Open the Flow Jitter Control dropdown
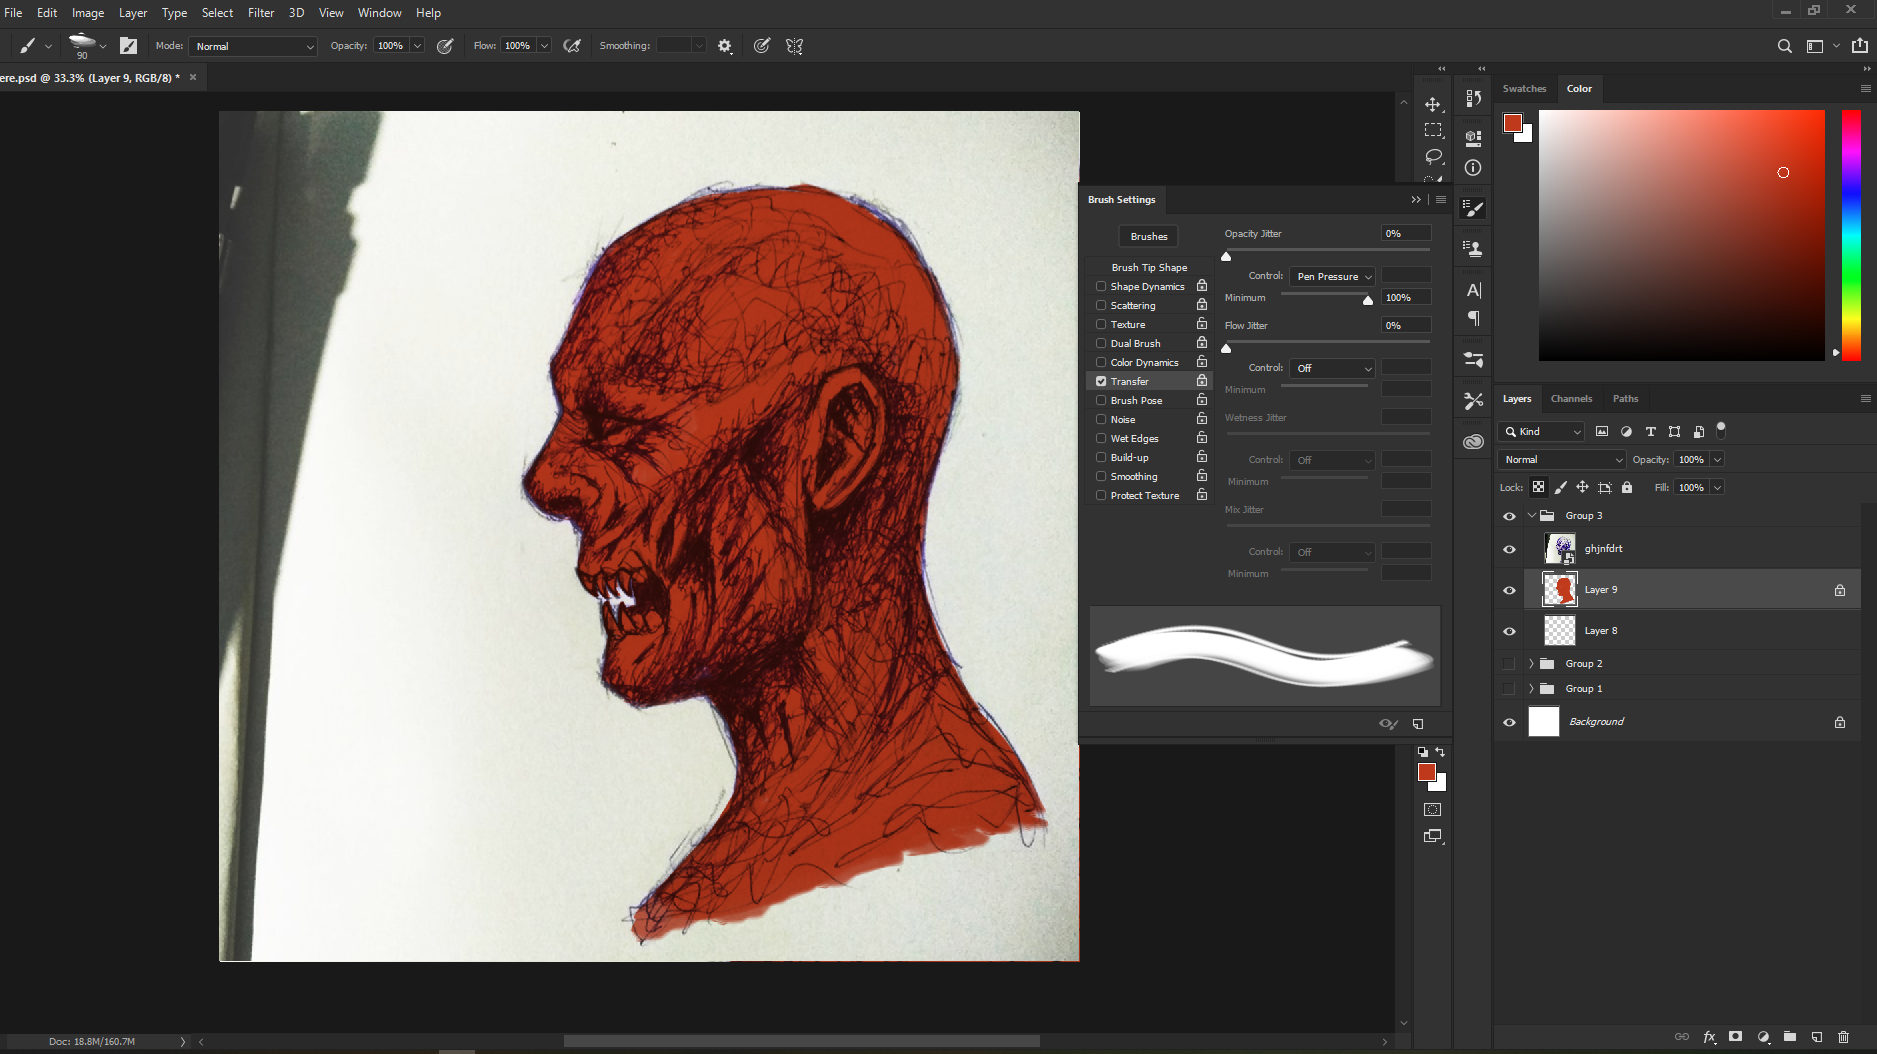Image resolution: width=1877 pixels, height=1054 pixels. (x=1333, y=368)
